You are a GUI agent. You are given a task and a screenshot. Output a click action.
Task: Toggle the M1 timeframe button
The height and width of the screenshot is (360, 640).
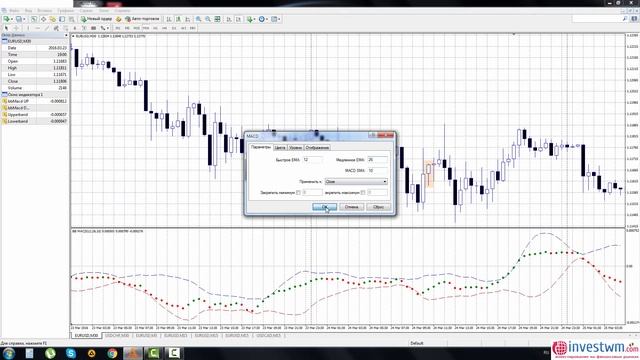tap(118, 28)
